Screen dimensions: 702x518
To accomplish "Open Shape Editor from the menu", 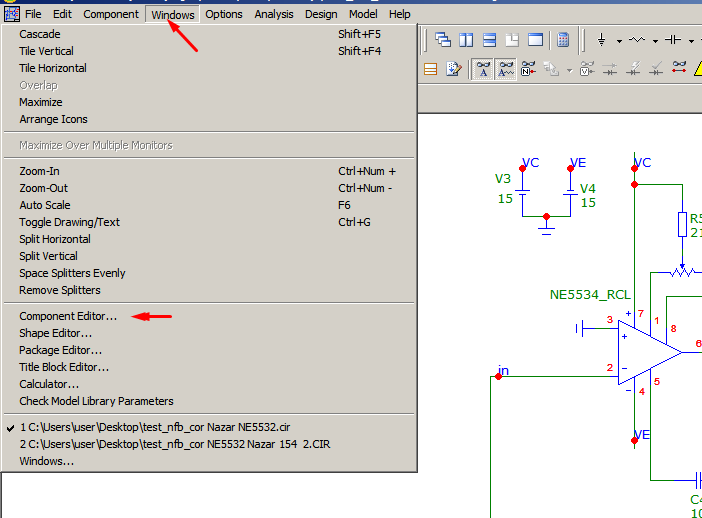I will (x=209, y=333).
